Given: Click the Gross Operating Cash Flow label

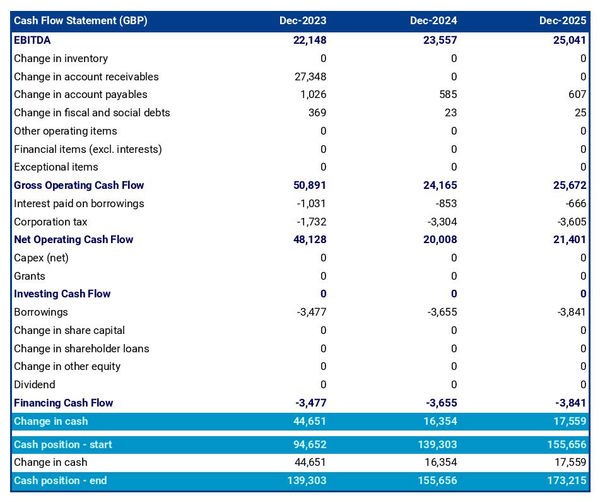Looking at the screenshot, I should click(x=78, y=186).
